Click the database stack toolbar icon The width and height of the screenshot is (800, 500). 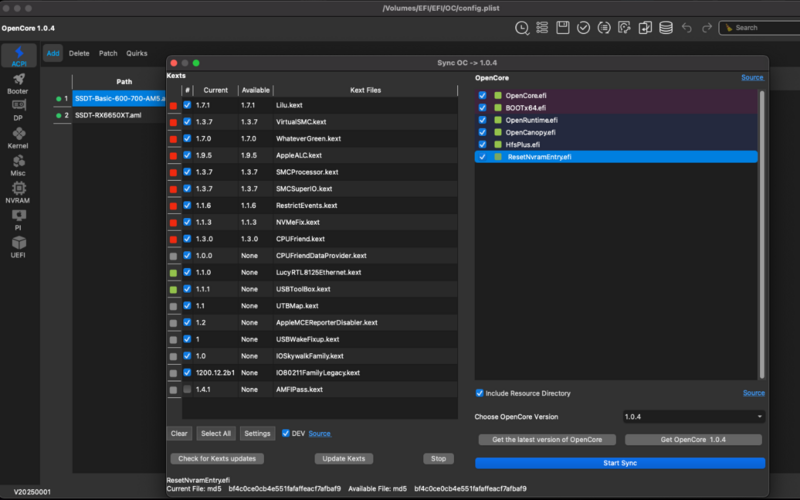click(x=666, y=27)
